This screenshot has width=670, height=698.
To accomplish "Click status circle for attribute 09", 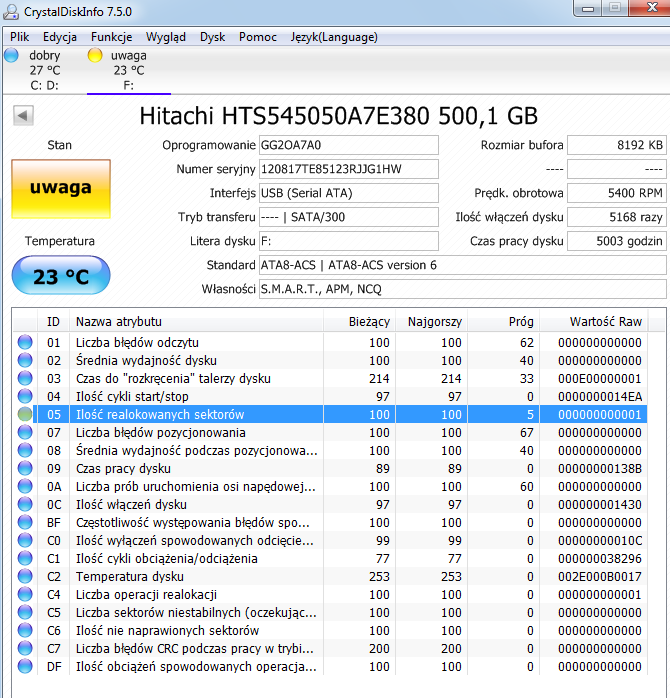I will pyautogui.click(x=25, y=468).
